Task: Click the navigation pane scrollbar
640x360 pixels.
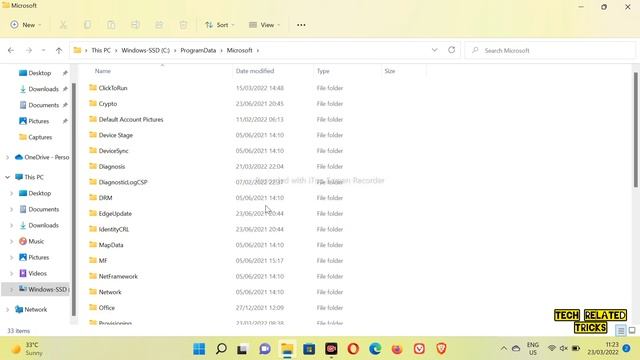Action: [x=74, y=199]
